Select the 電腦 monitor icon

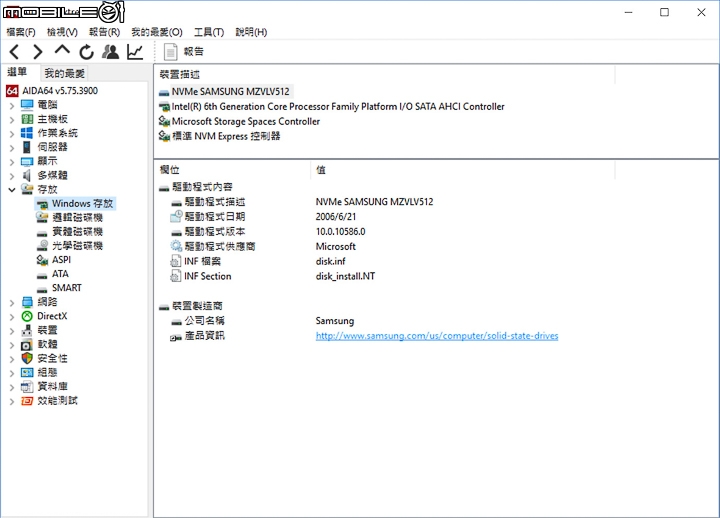point(27,105)
